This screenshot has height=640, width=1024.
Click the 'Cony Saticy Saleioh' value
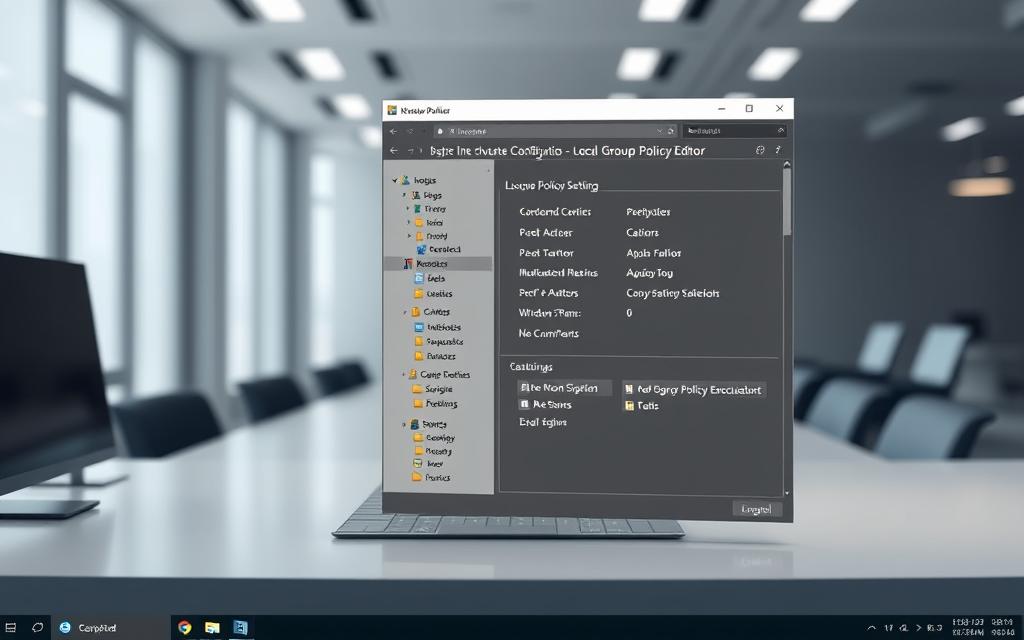[673, 293]
